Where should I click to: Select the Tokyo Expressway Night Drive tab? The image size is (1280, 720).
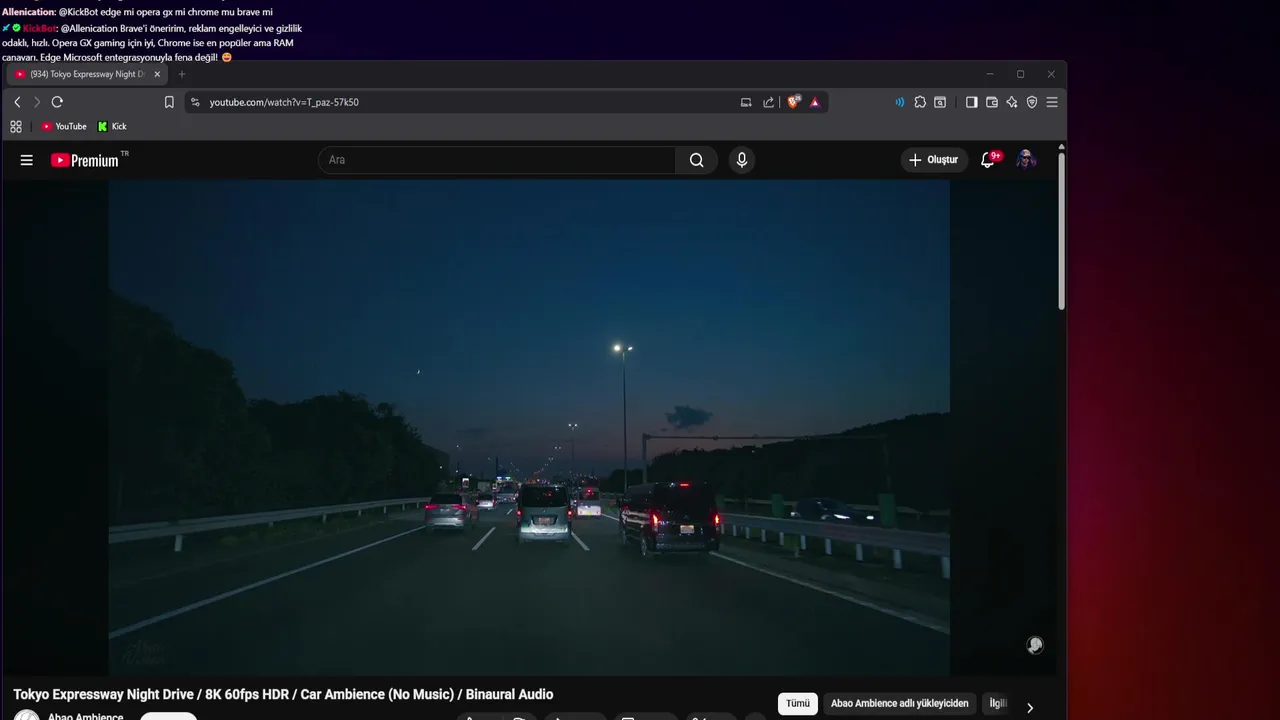click(88, 74)
